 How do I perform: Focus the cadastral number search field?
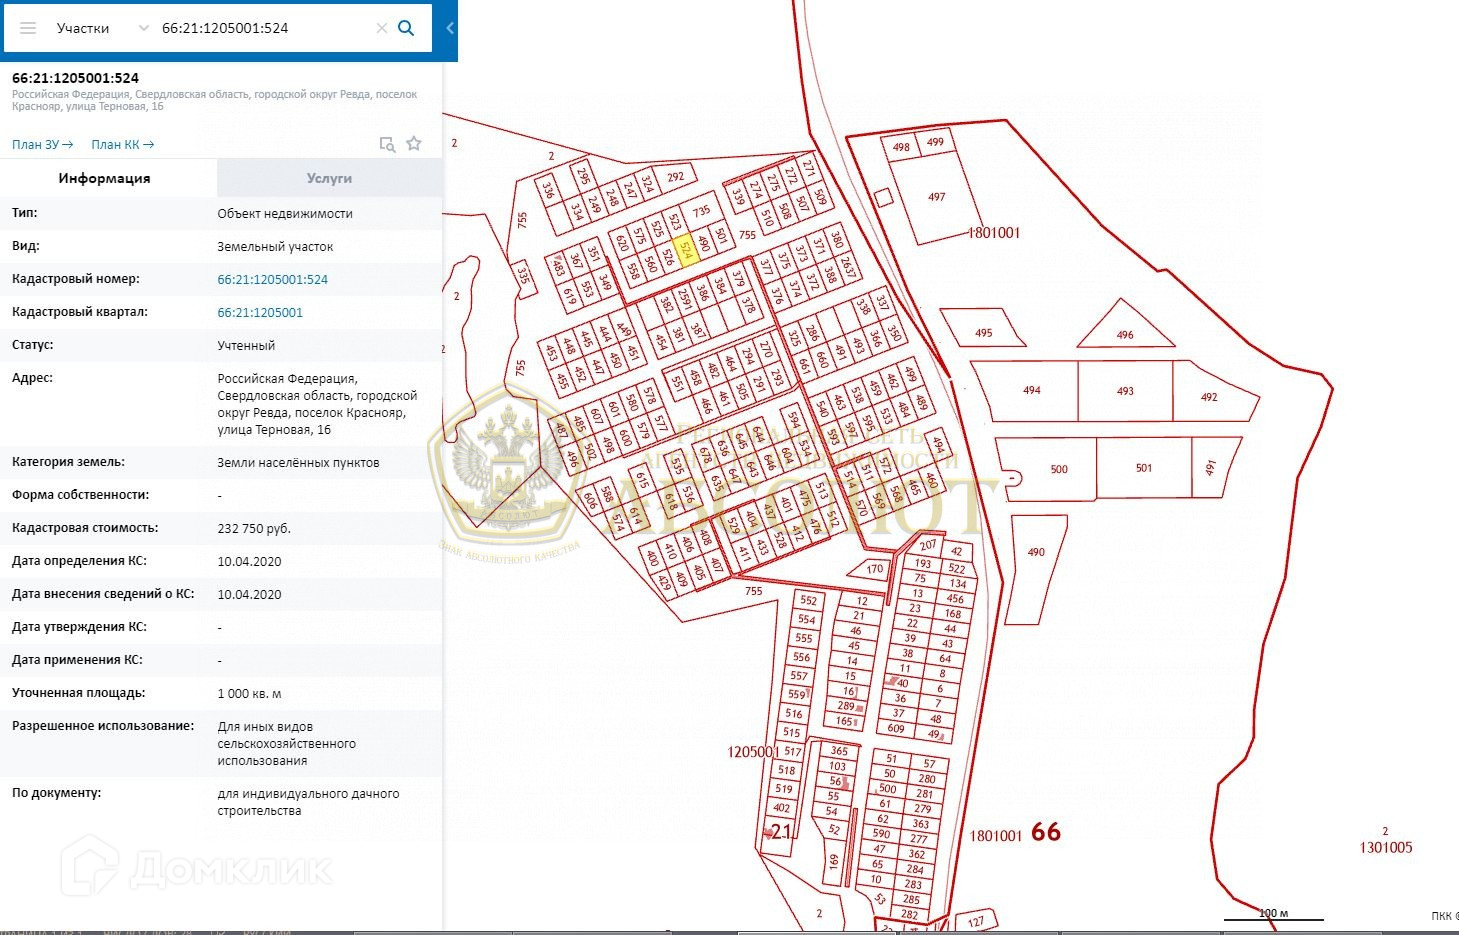click(x=265, y=28)
